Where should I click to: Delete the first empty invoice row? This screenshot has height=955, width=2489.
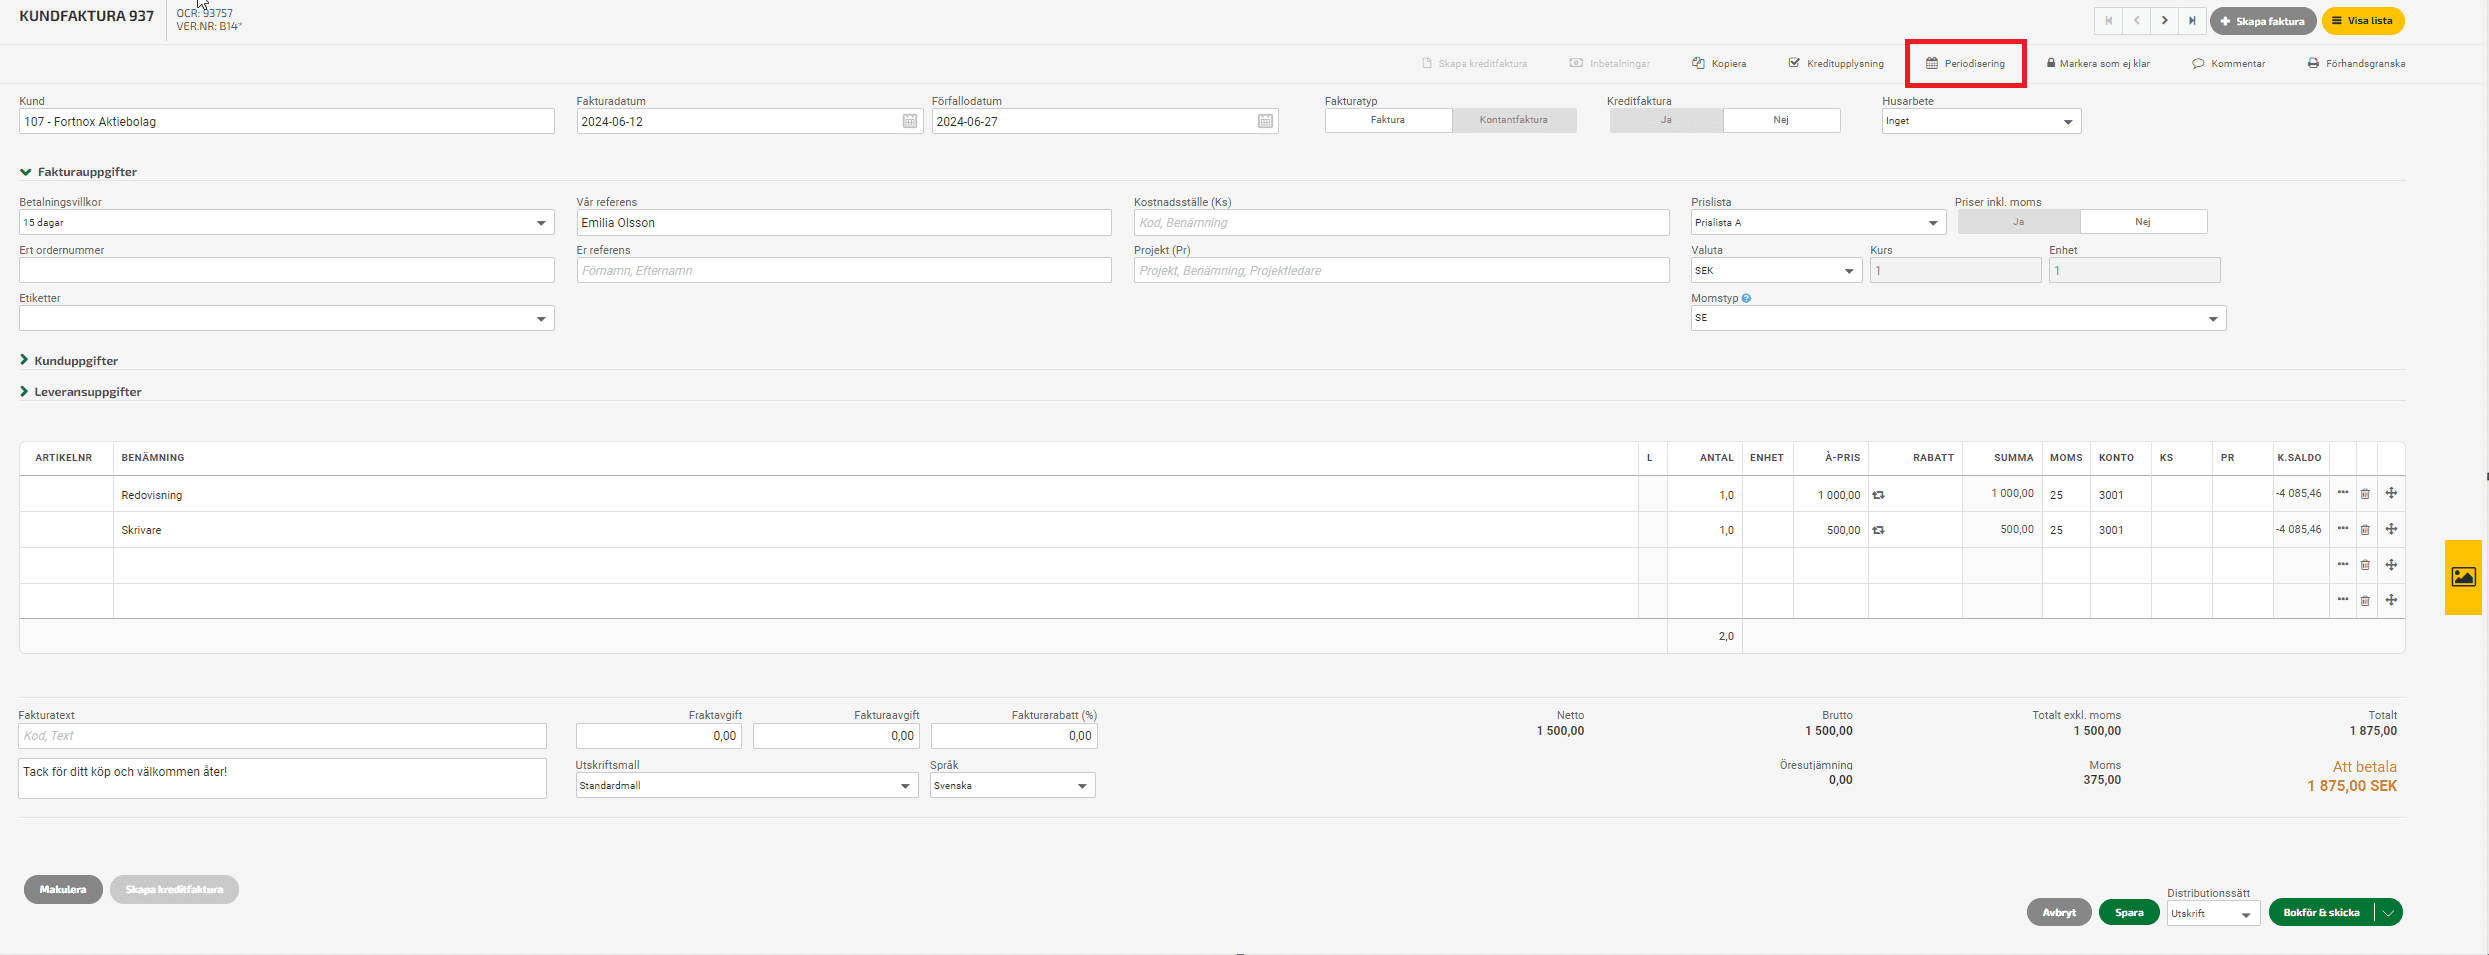2365,565
